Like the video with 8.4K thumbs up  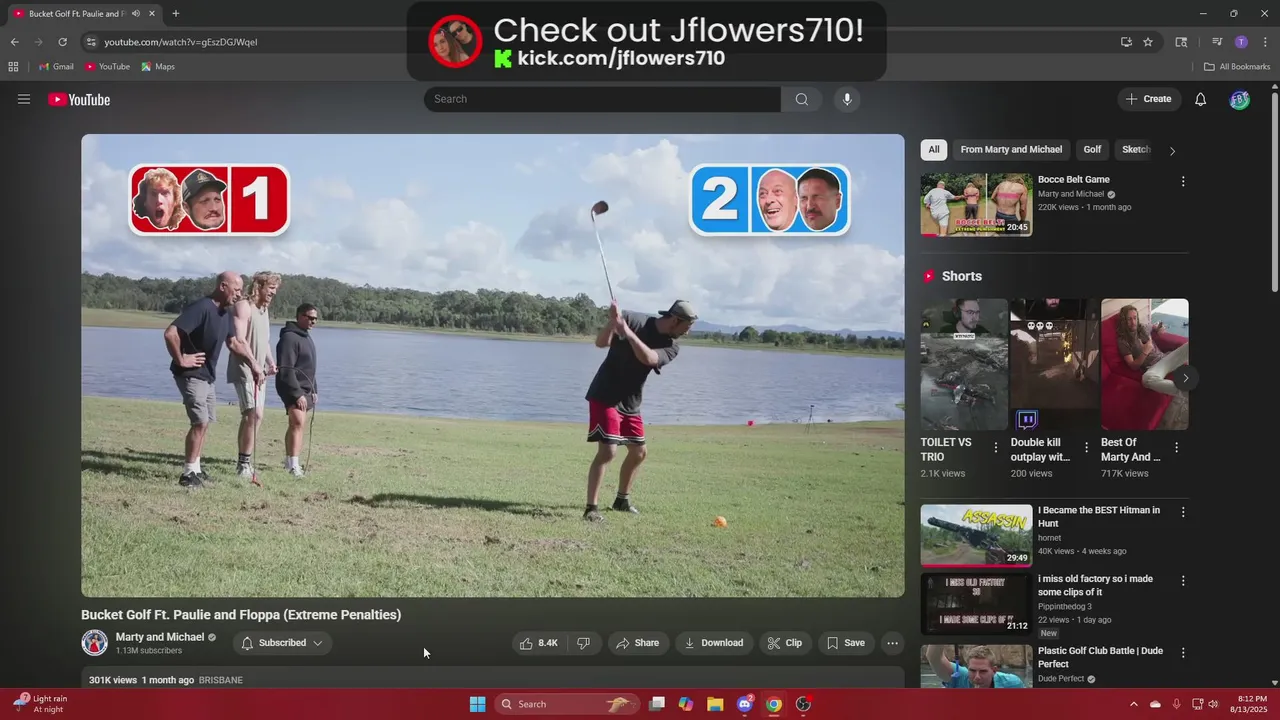[x=538, y=643]
